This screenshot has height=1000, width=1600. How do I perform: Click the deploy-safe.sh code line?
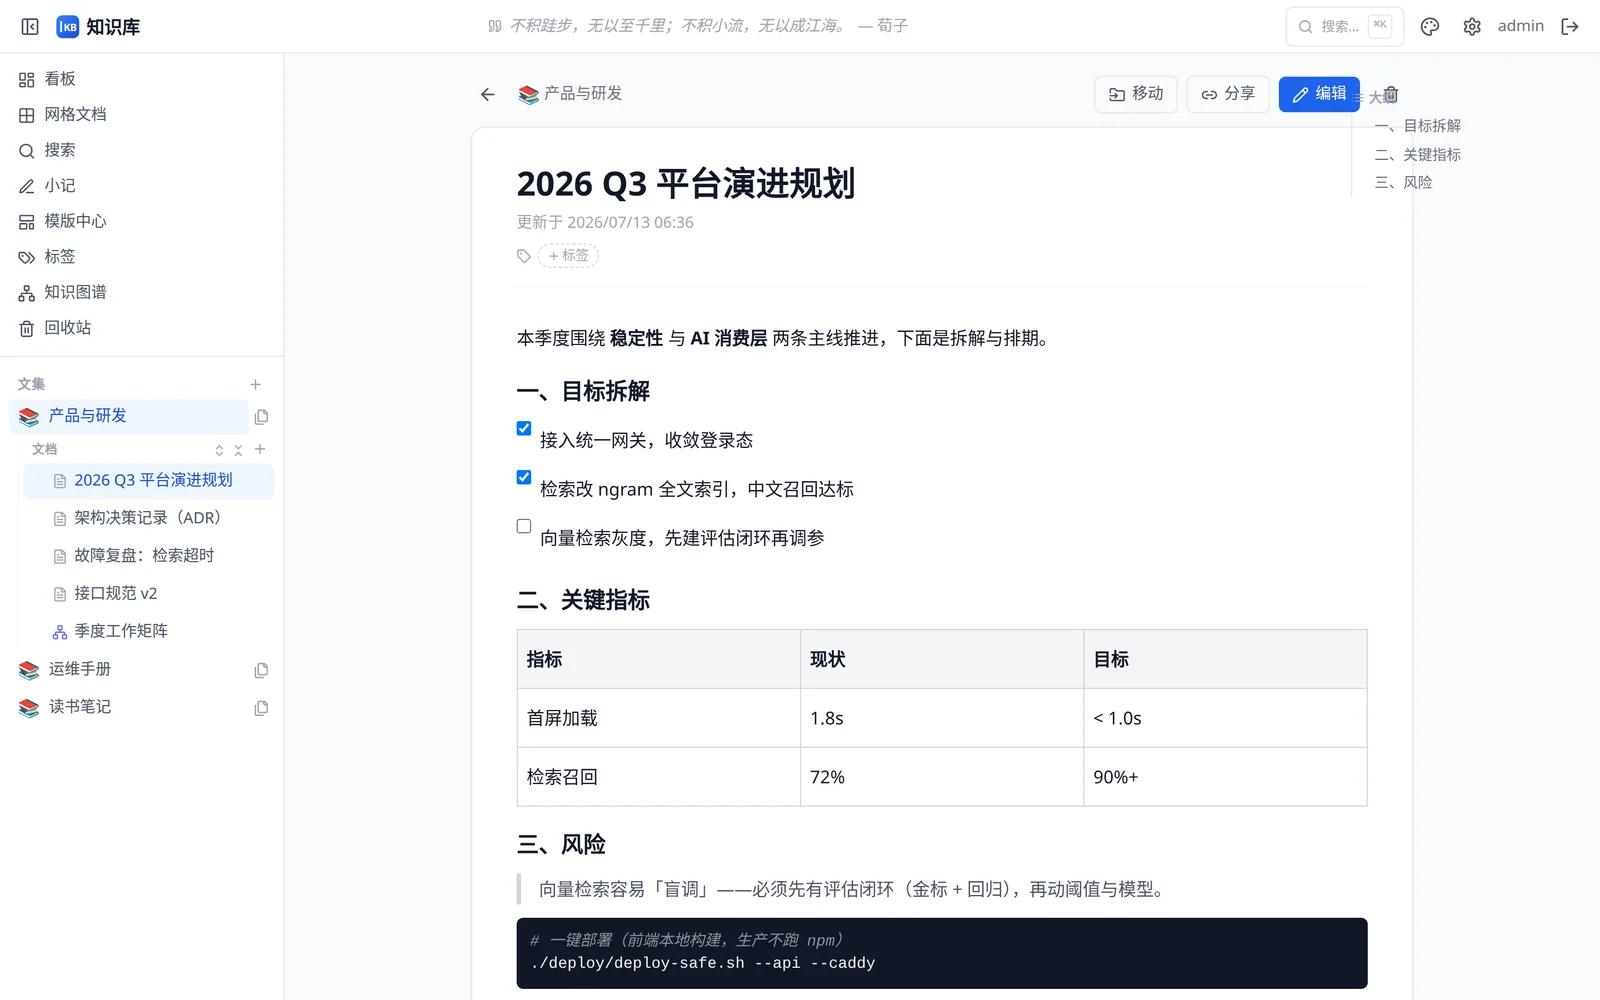703,963
